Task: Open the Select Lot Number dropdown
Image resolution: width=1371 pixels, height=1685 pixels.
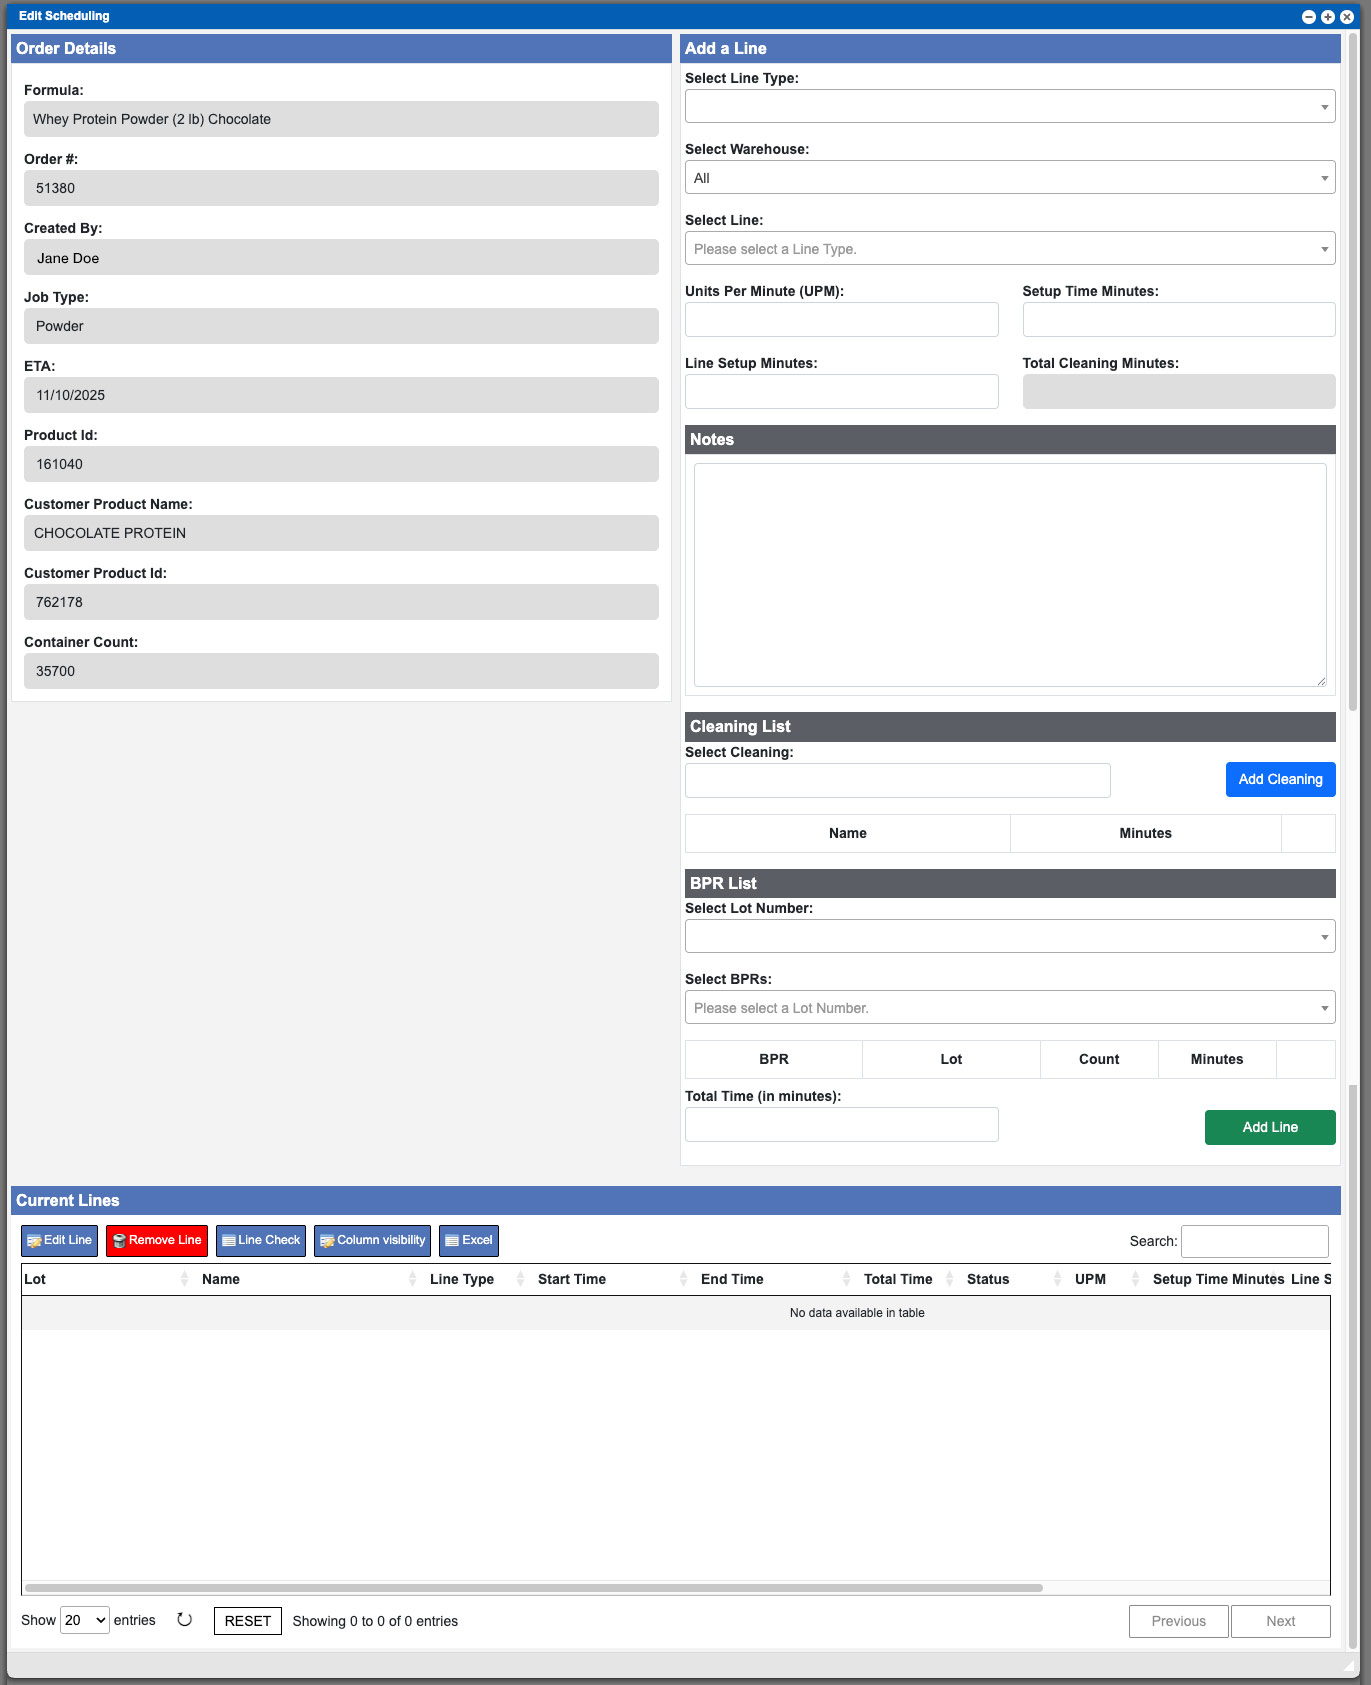Action: (1009, 937)
